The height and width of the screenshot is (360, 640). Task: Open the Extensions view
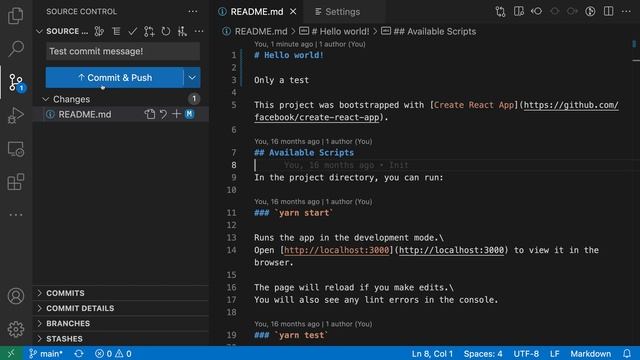click(x=16, y=182)
